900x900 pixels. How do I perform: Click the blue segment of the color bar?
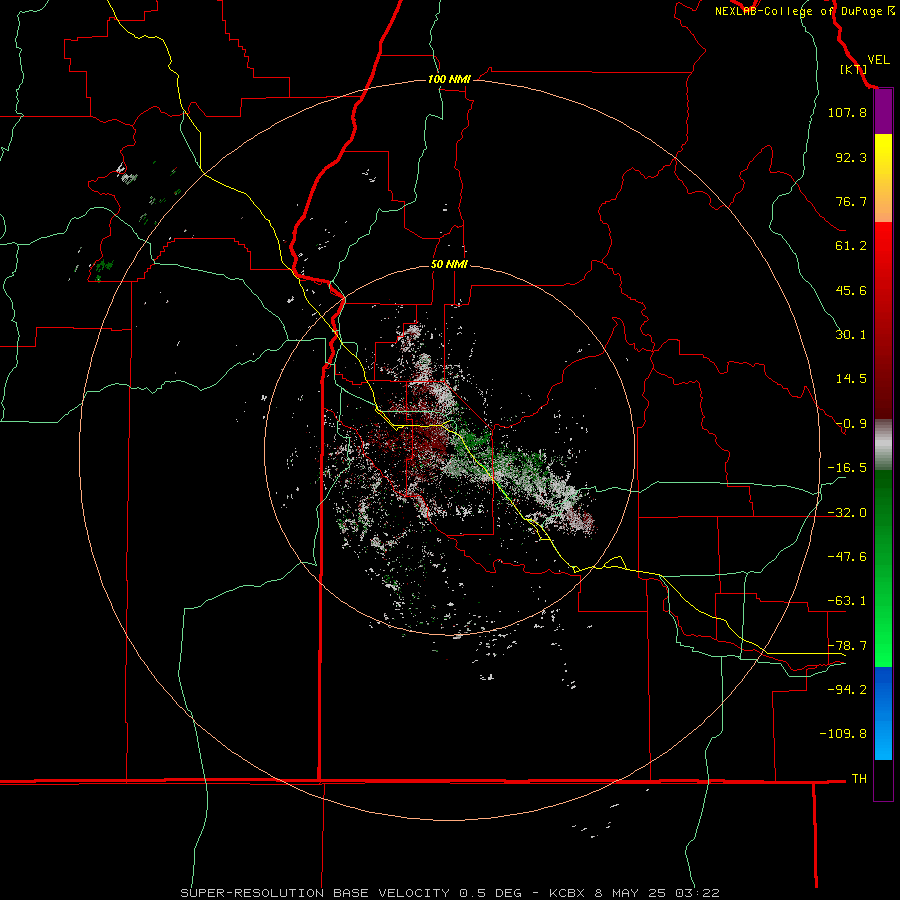tap(883, 713)
